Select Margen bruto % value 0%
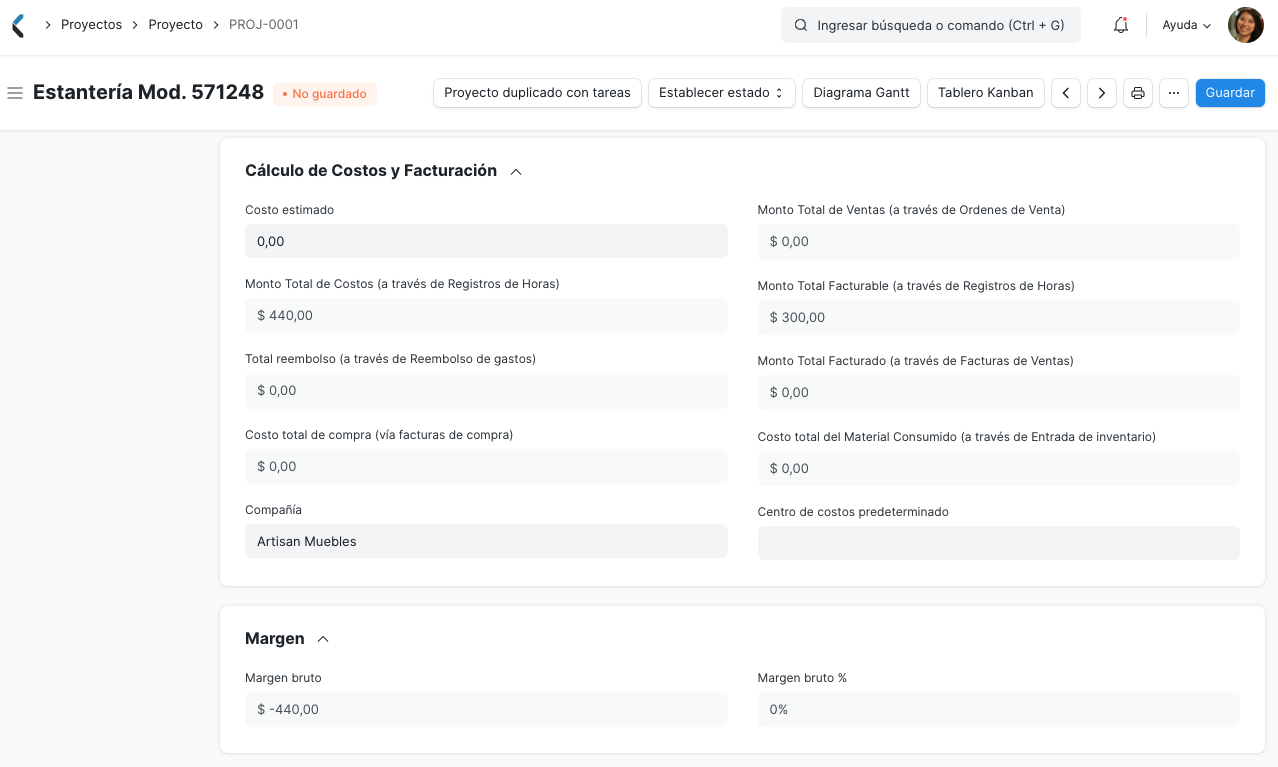 779,709
